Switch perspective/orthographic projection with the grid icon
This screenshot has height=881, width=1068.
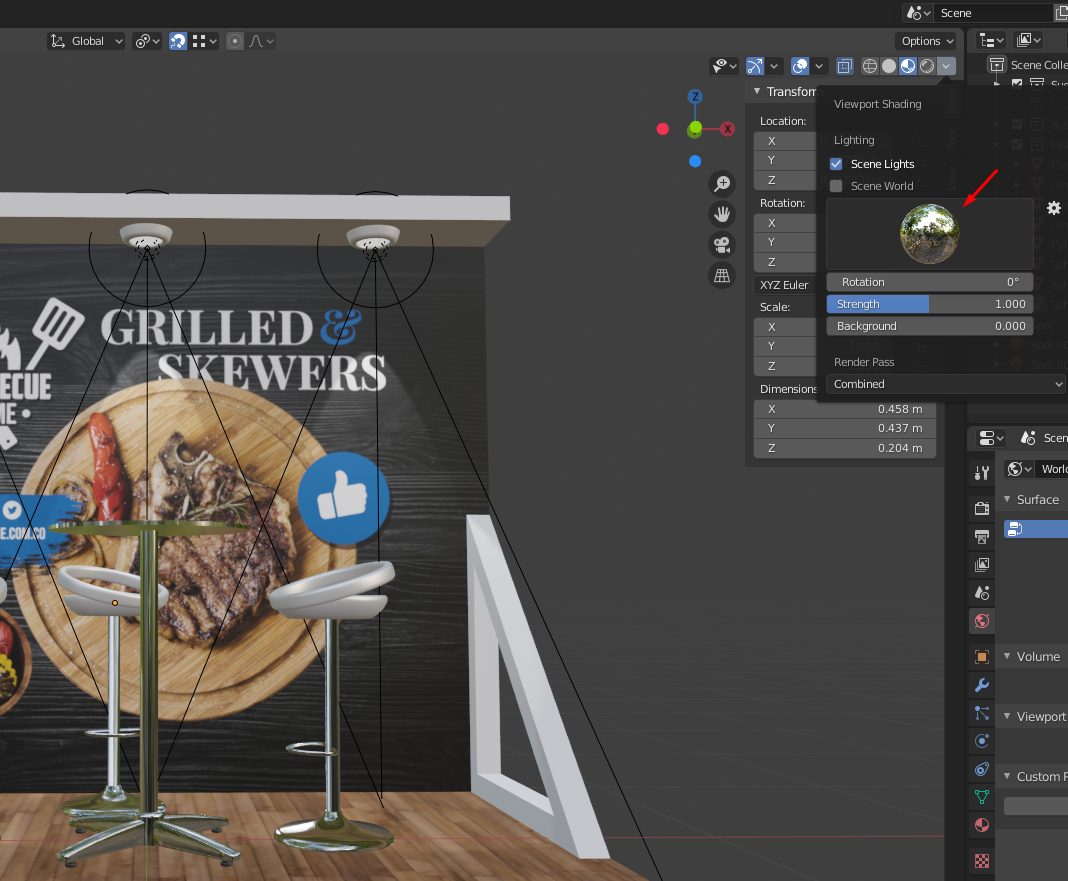pyautogui.click(x=722, y=275)
